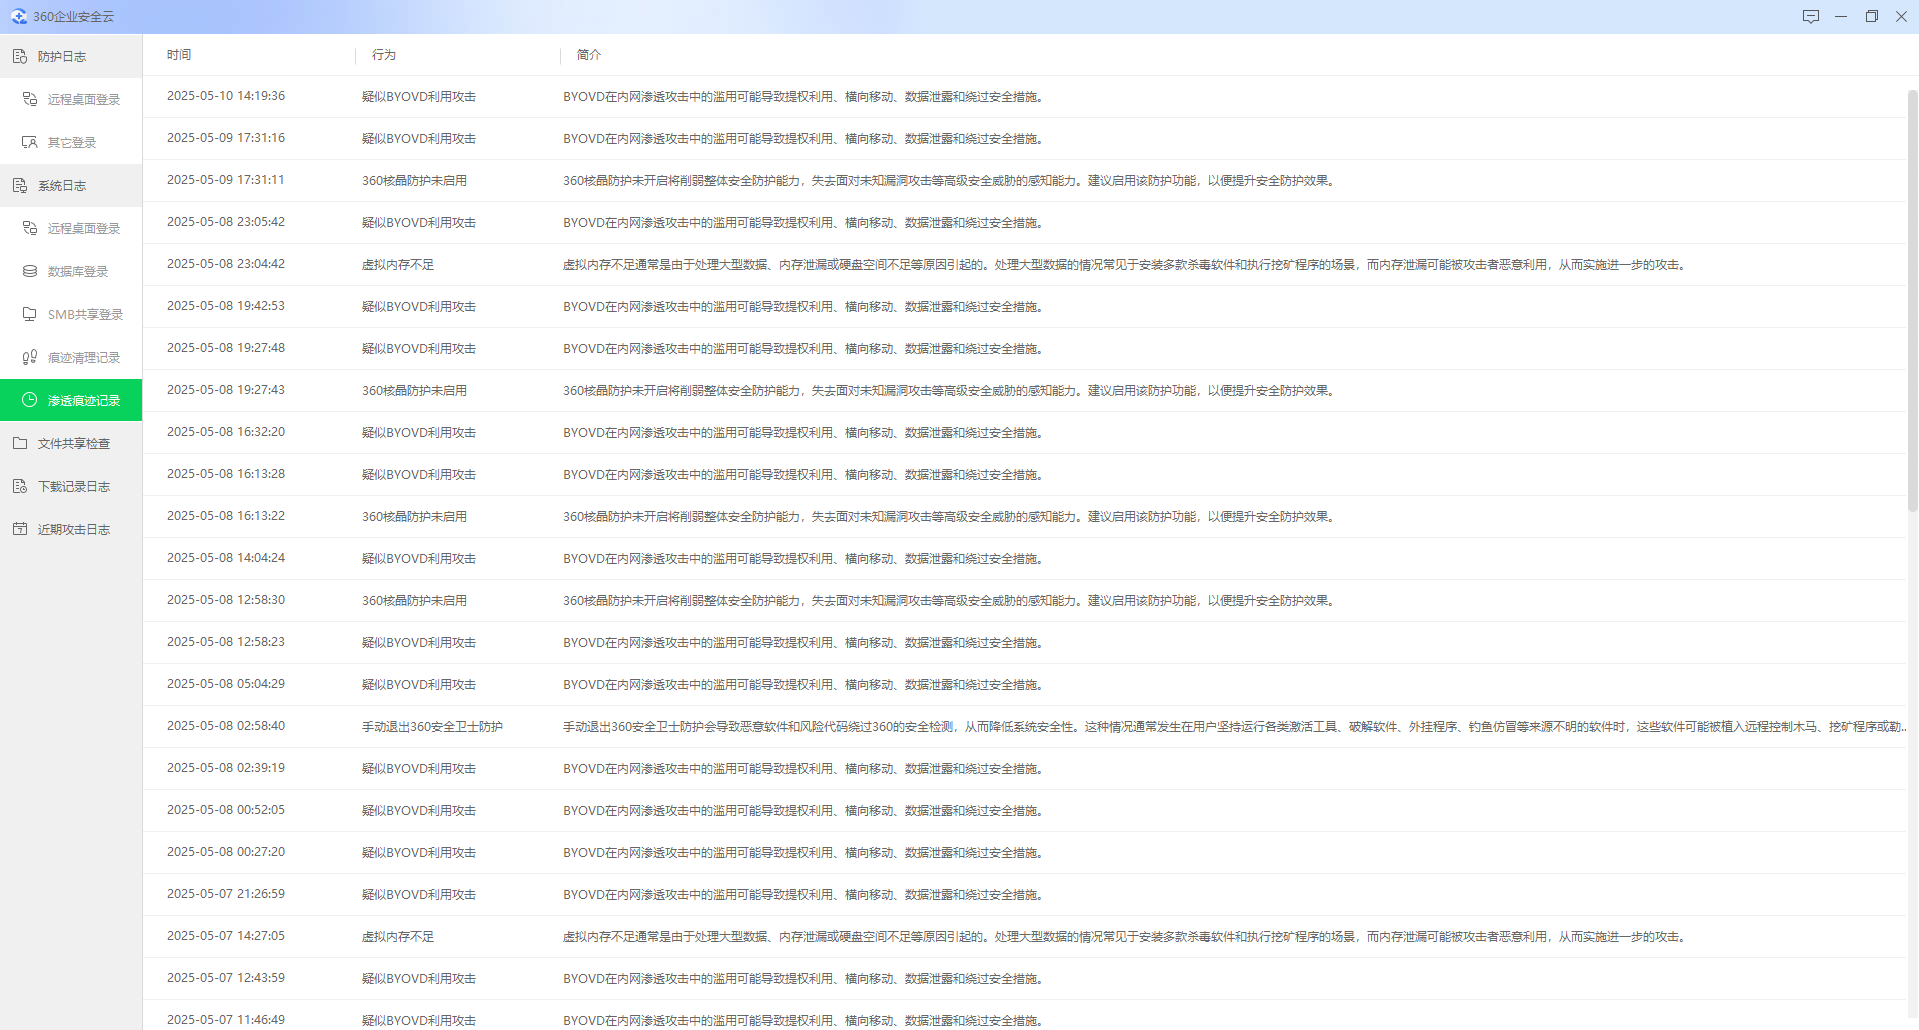Click 虚拟内存不足 in the 2025-05-08 23:04:42 row
Viewport: 1919px width, 1030px height.
398,265
